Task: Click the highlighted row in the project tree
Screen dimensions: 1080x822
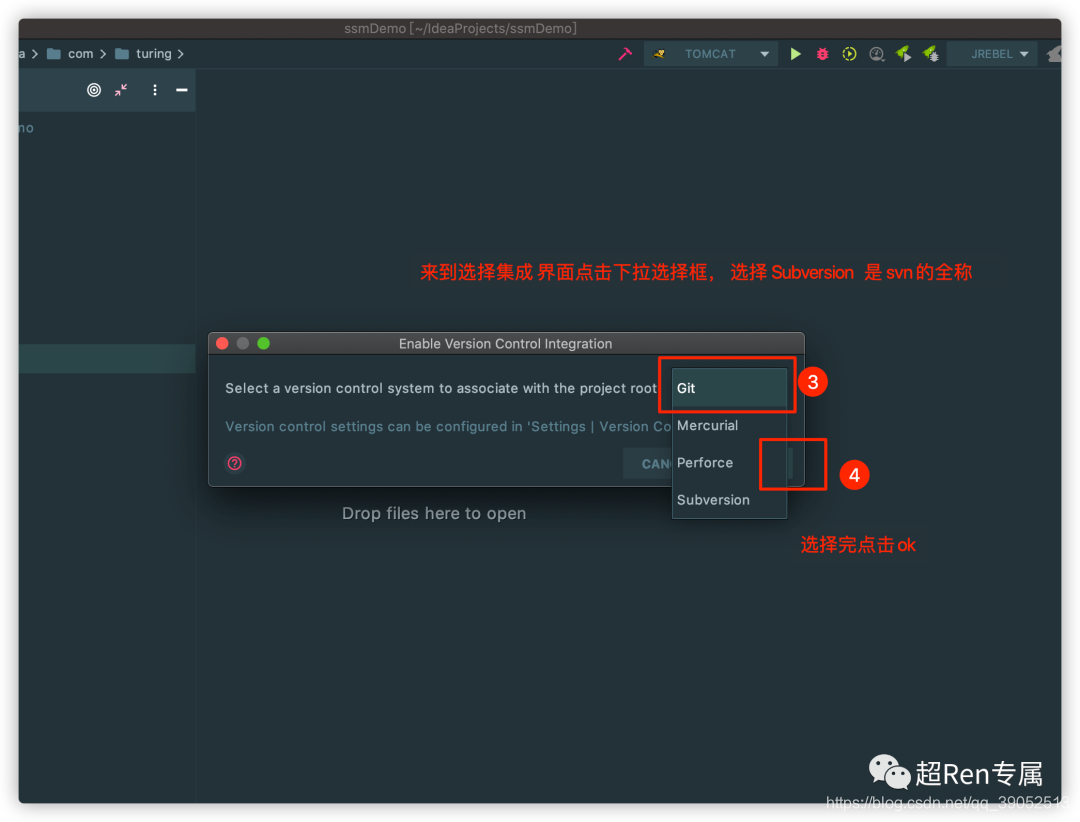Action: point(107,358)
